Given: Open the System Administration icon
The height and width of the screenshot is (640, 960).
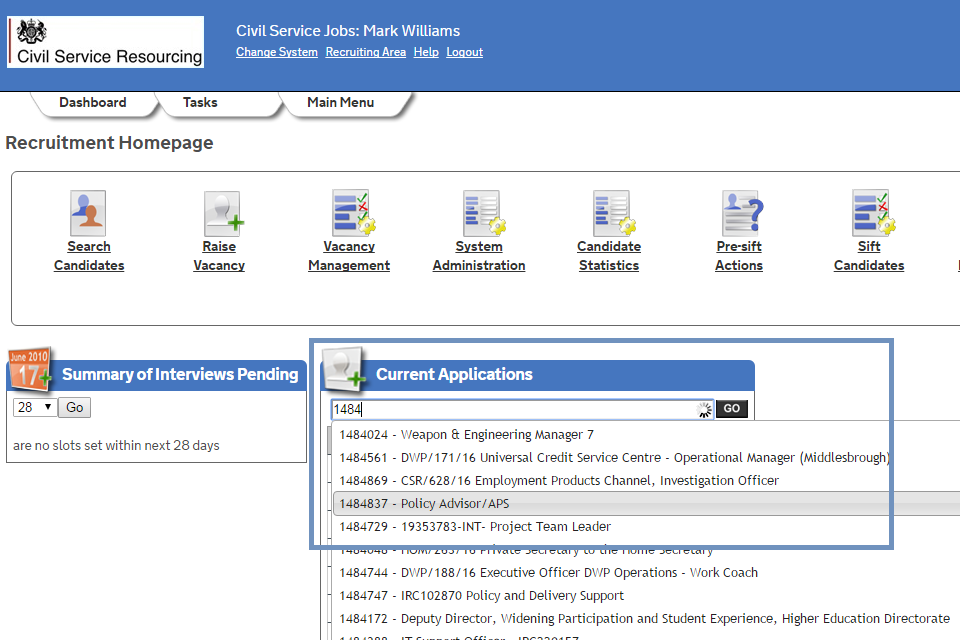Looking at the screenshot, I should 480,213.
